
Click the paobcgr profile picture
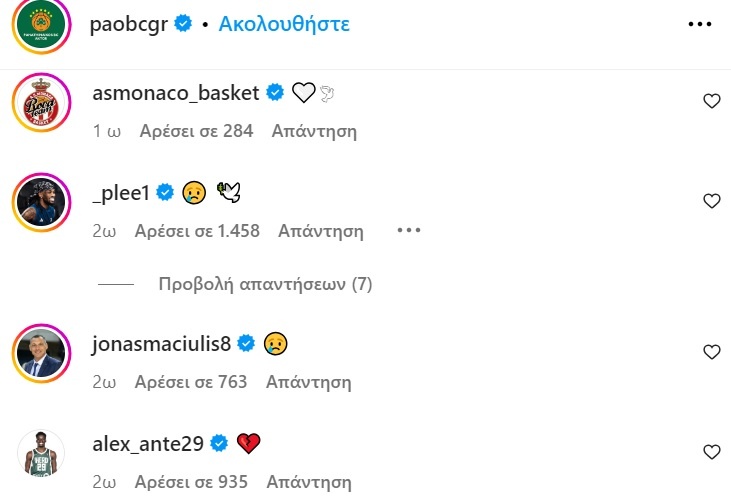(x=40, y=26)
